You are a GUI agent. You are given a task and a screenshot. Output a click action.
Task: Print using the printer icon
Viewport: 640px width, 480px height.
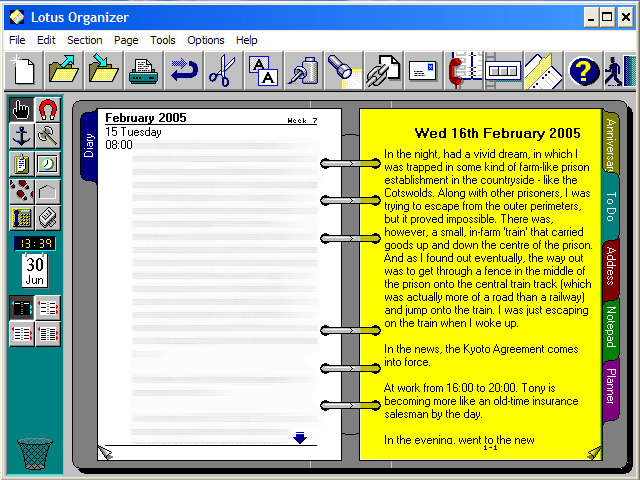tap(144, 71)
